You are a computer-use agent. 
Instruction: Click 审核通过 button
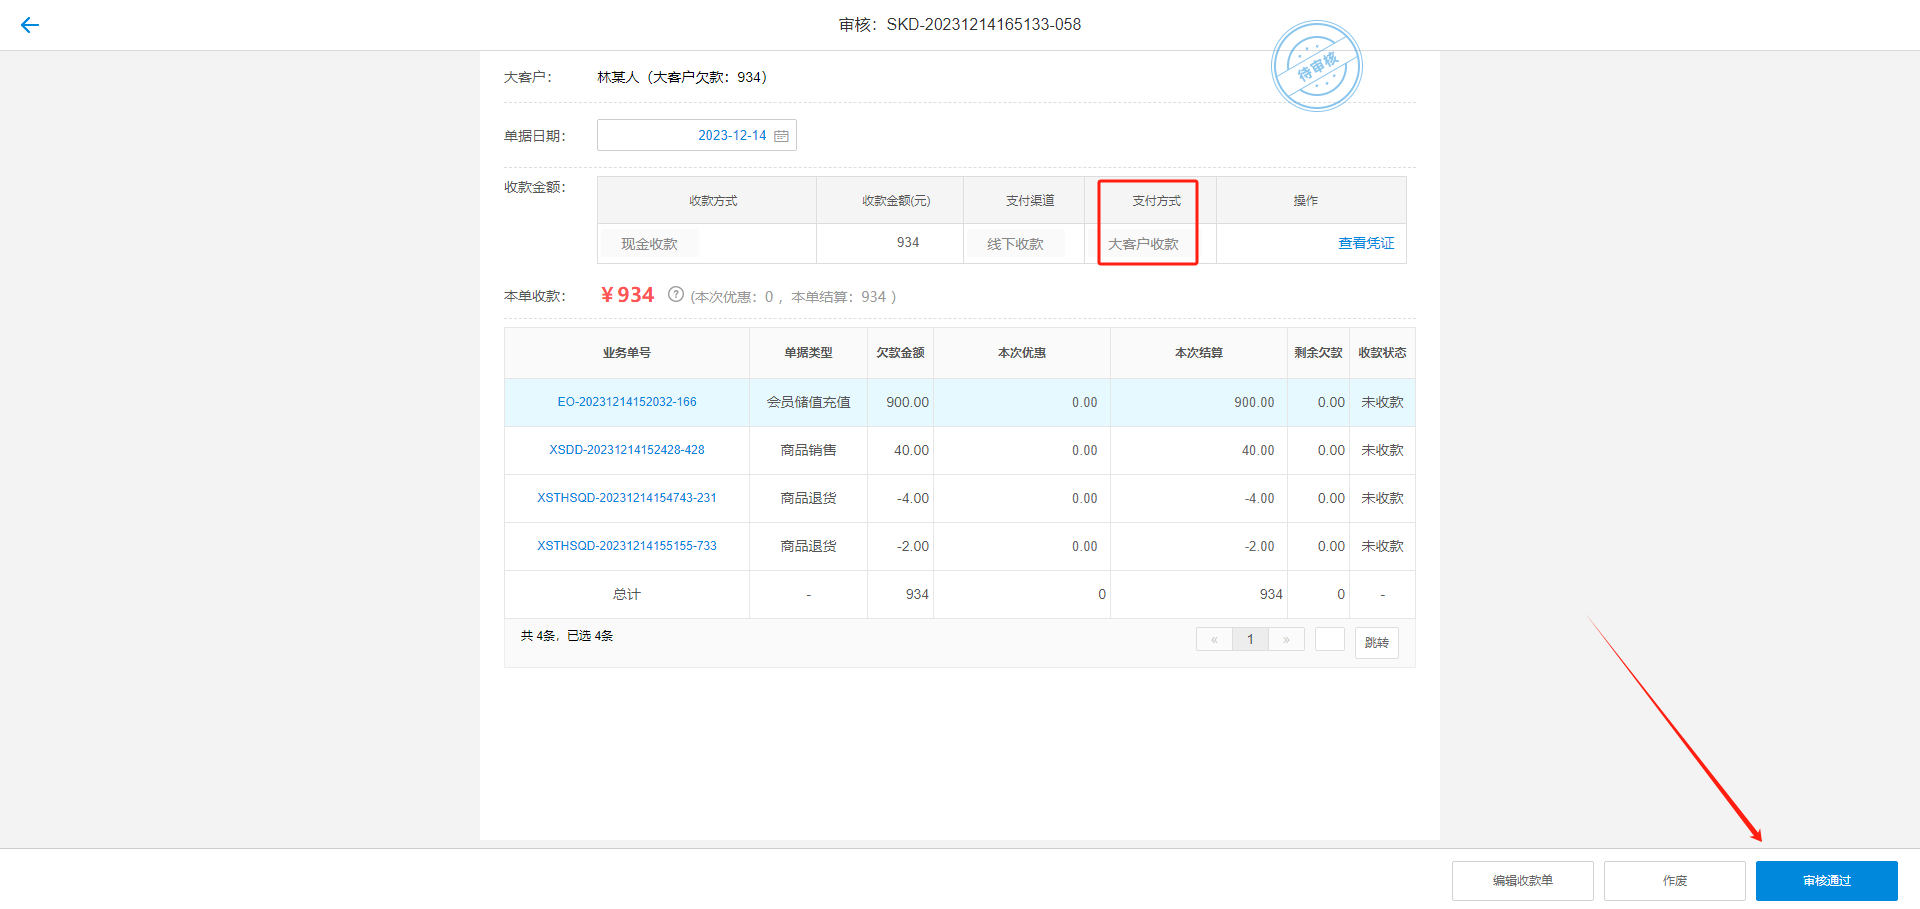coord(1827,881)
